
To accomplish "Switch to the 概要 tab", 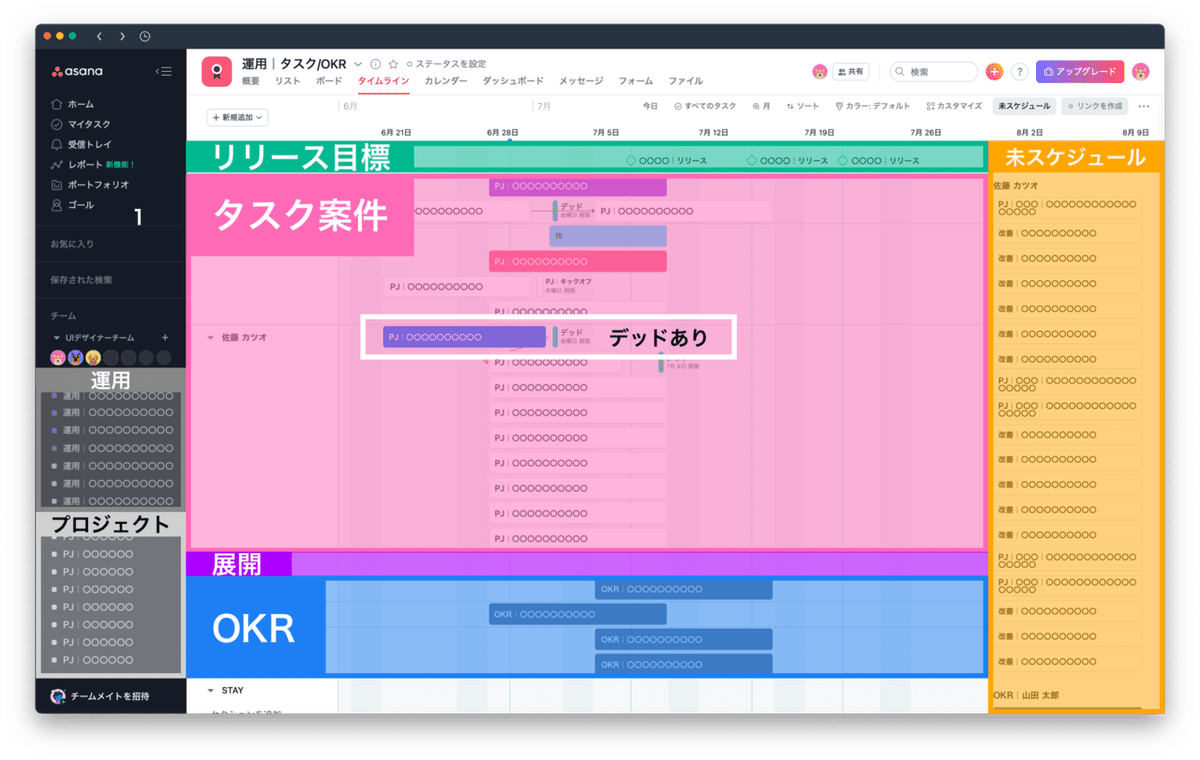I will [251, 81].
